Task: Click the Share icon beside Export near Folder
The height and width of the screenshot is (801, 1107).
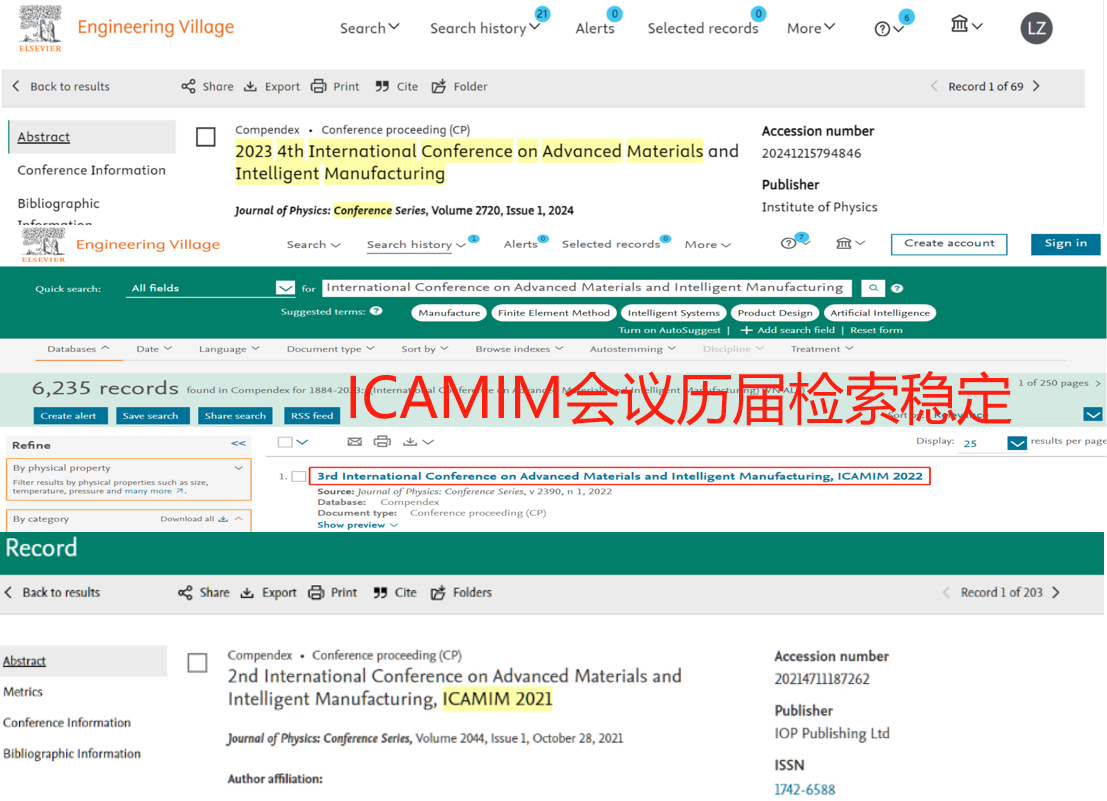Action: coord(188,87)
